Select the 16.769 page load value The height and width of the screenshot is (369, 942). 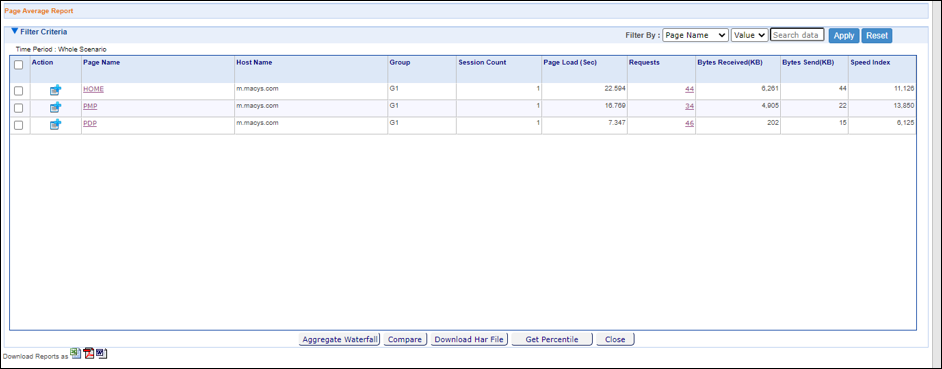pyautogui.click(x=615, y=106)
